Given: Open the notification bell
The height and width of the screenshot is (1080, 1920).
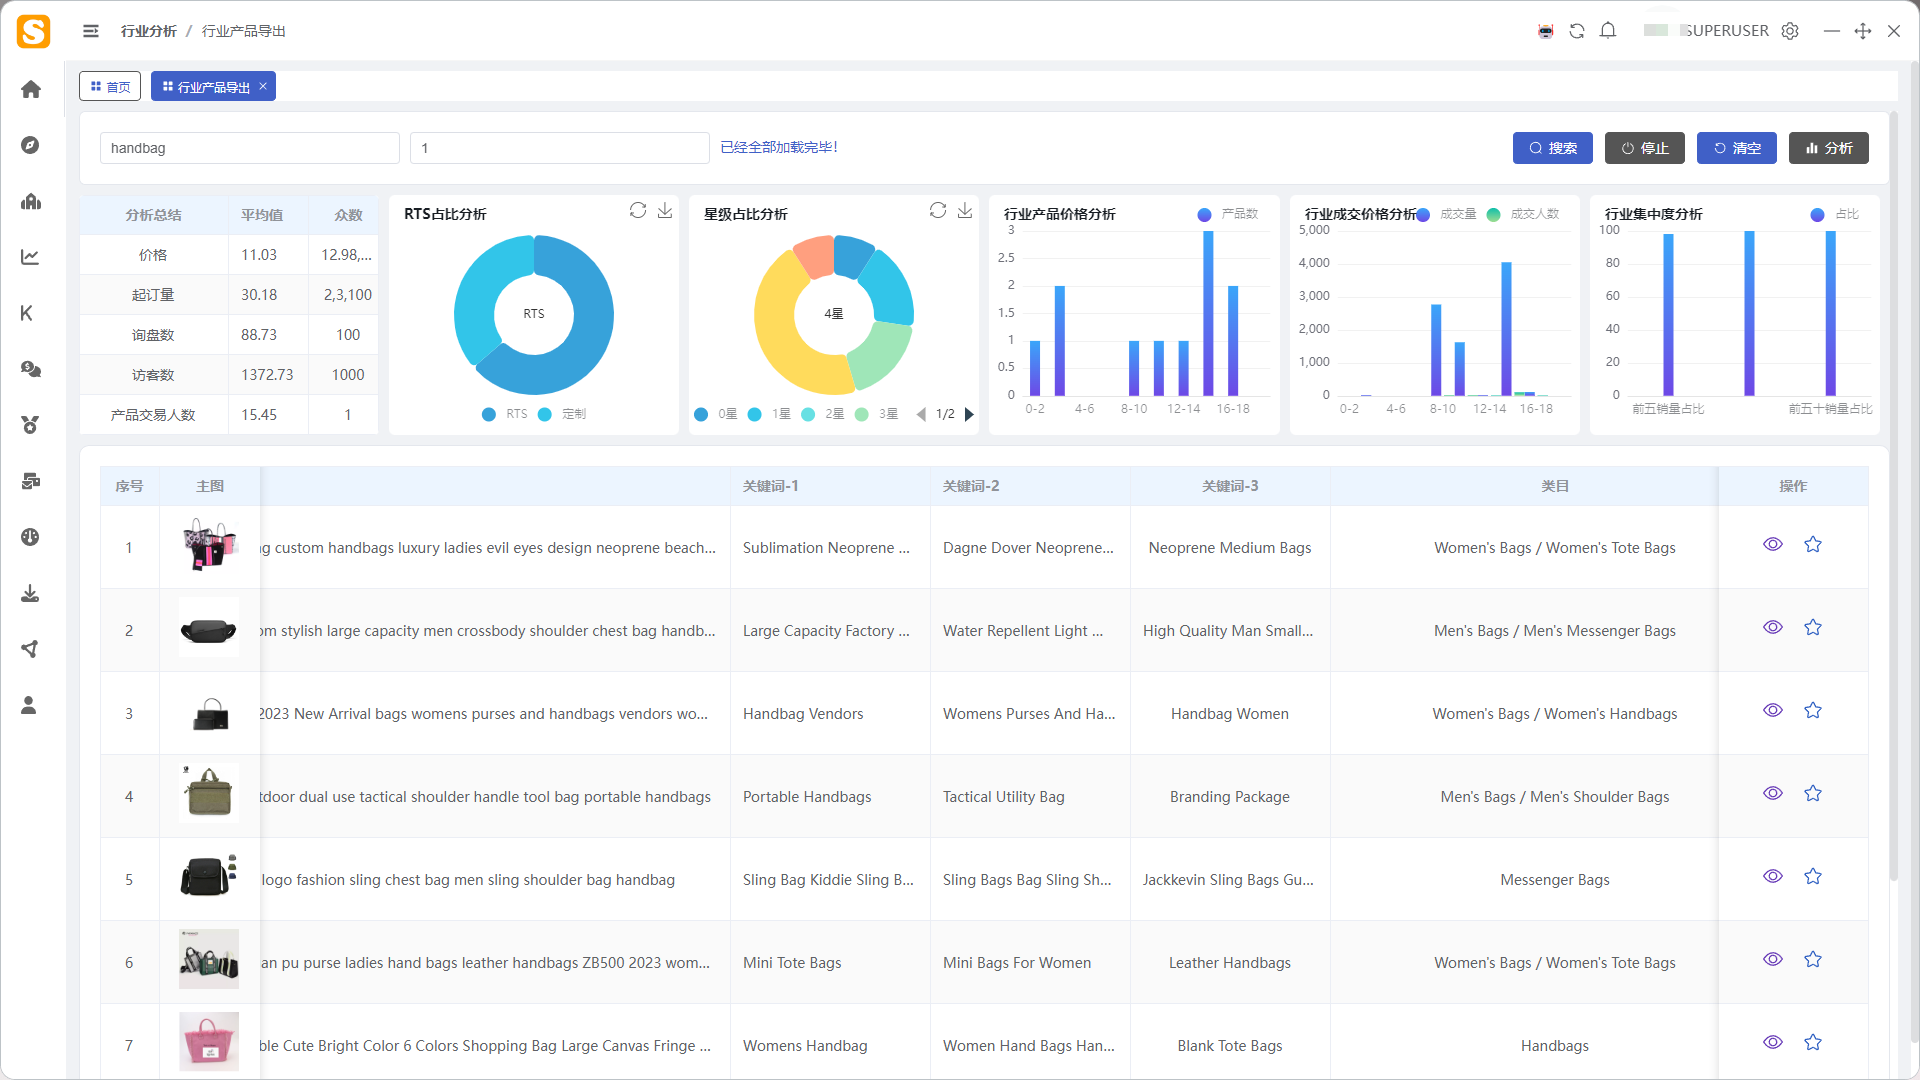Looking at the screenshot, I should point(1608,31).
